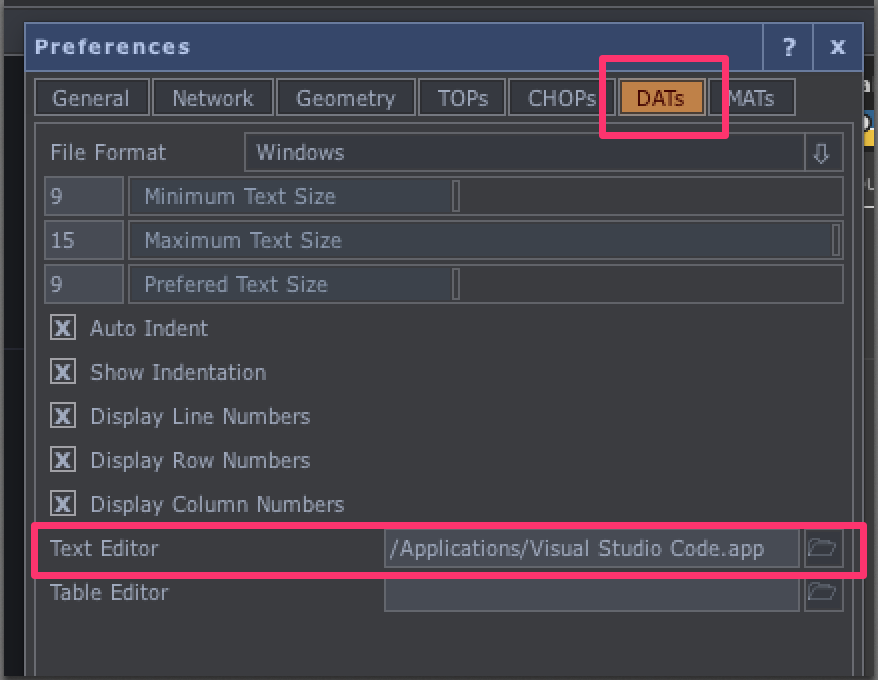Click the Minimum Text Size slider

(x=485, y=197)
